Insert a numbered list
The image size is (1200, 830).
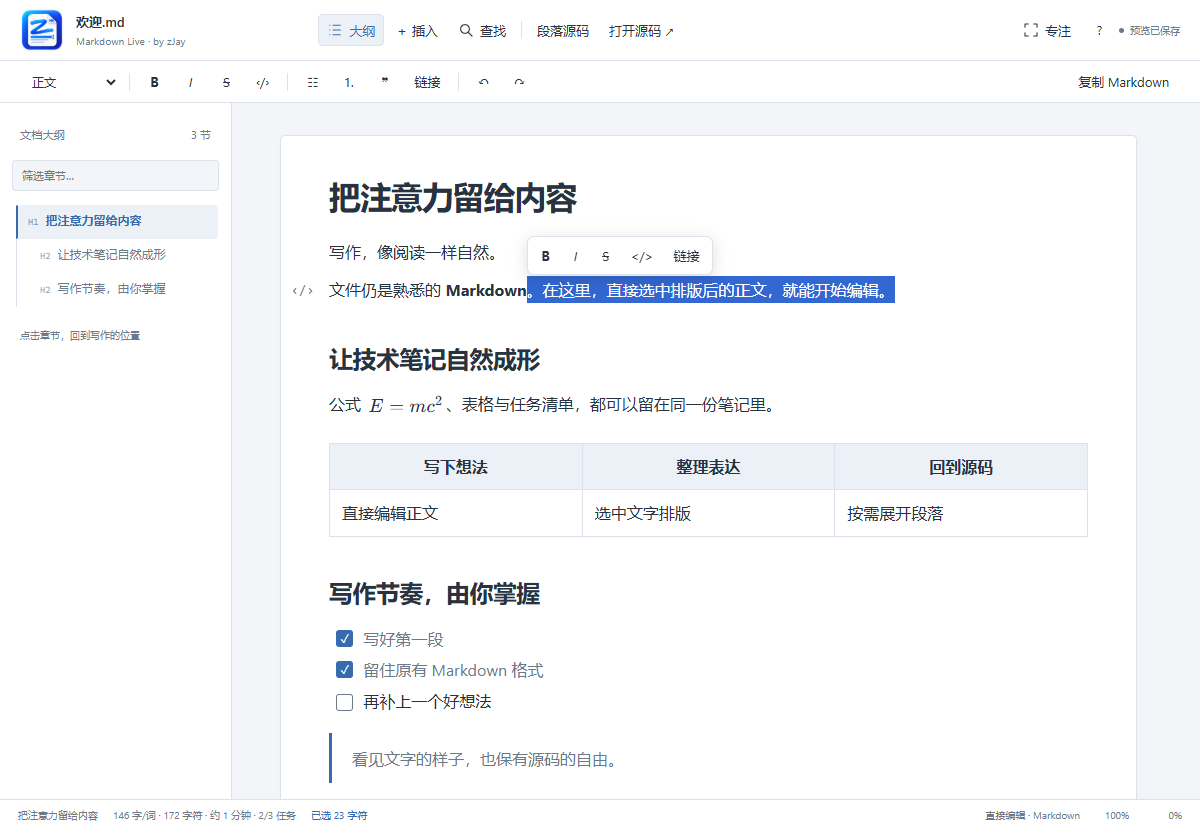coord(349,82)
